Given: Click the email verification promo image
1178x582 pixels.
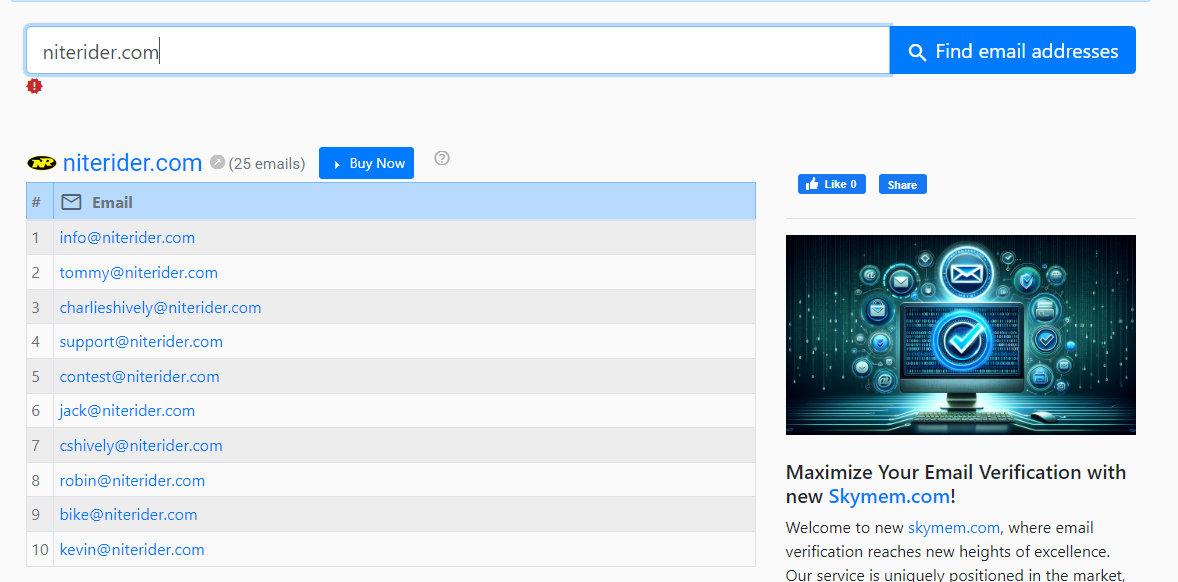Looking at the screenshot, I should (960, 335).
